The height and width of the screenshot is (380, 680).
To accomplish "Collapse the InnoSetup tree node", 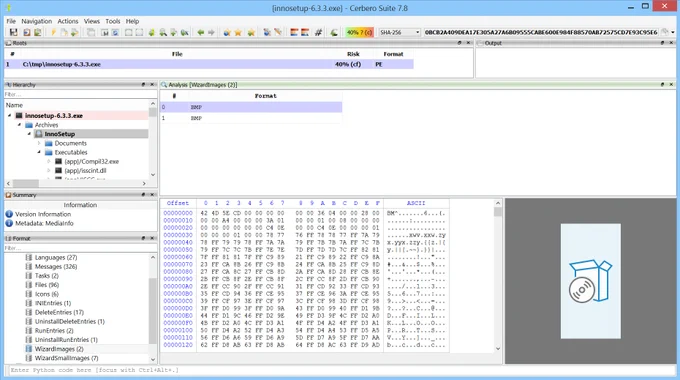I will click(29, 134).
